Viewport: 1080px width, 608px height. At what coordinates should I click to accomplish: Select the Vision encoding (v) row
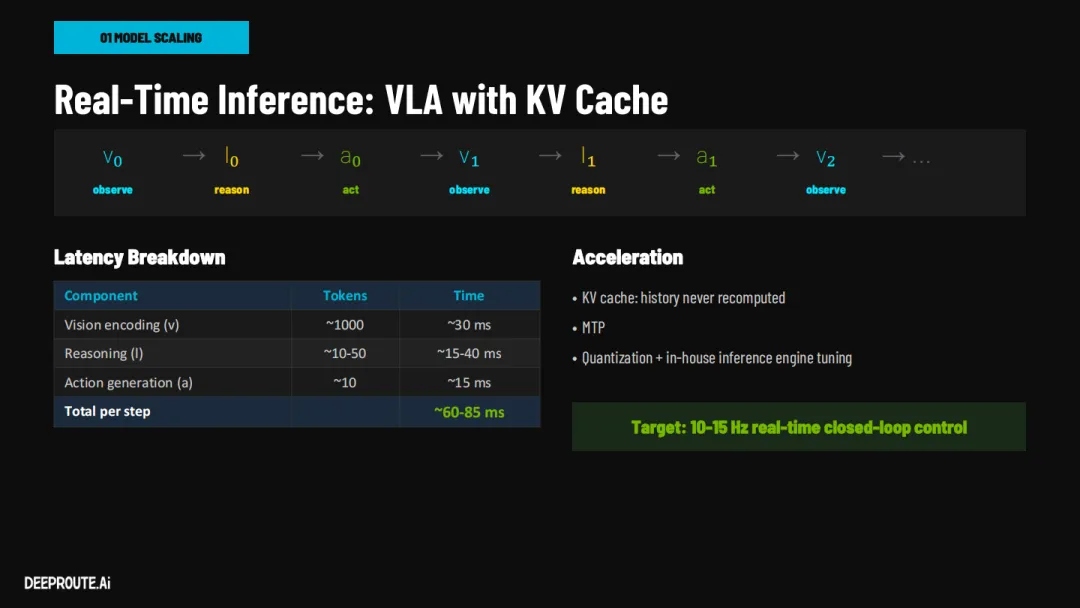(297, 324)
